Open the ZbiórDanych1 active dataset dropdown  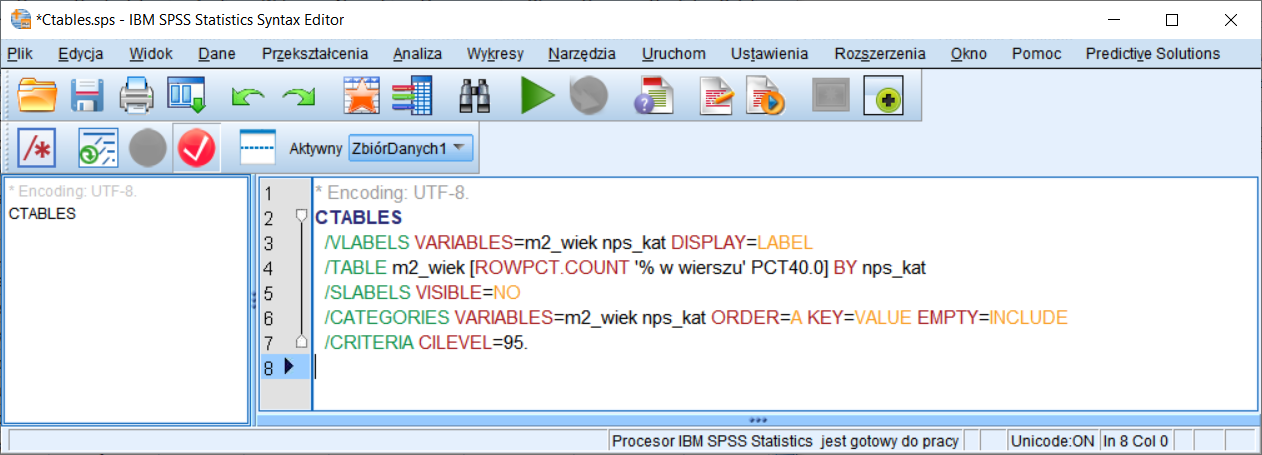coord(410,148)
